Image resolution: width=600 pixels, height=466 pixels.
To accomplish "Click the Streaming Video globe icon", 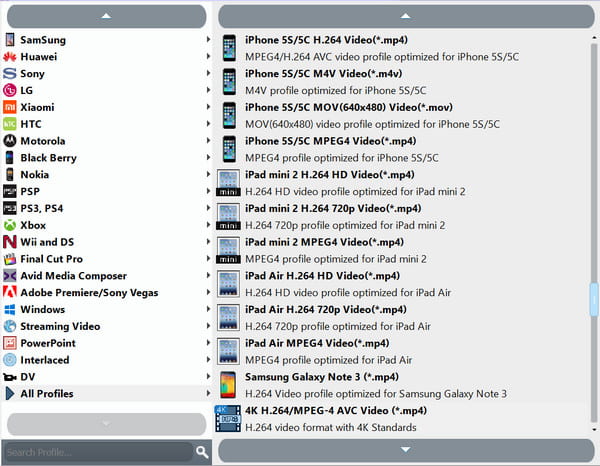I will [10, 326].
